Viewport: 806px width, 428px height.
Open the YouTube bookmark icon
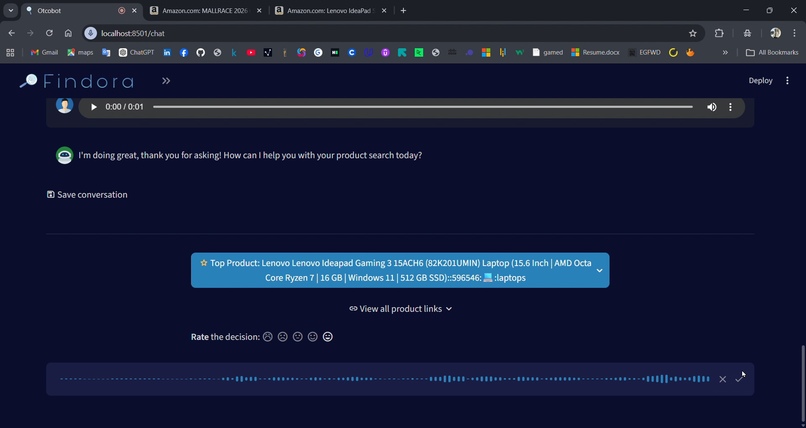coord(251,52)
